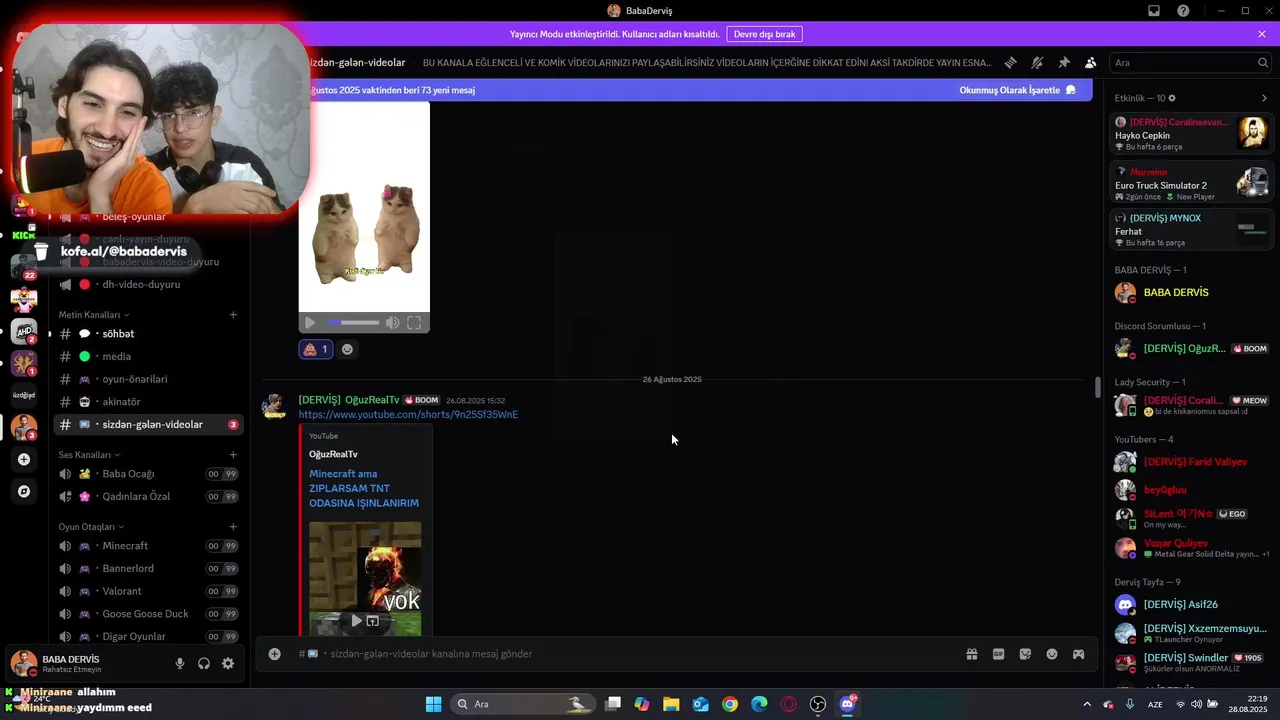Toggle the member list icon
Image resolution: width=1280 pixels, height=720 pixels.
point(1090,62)
